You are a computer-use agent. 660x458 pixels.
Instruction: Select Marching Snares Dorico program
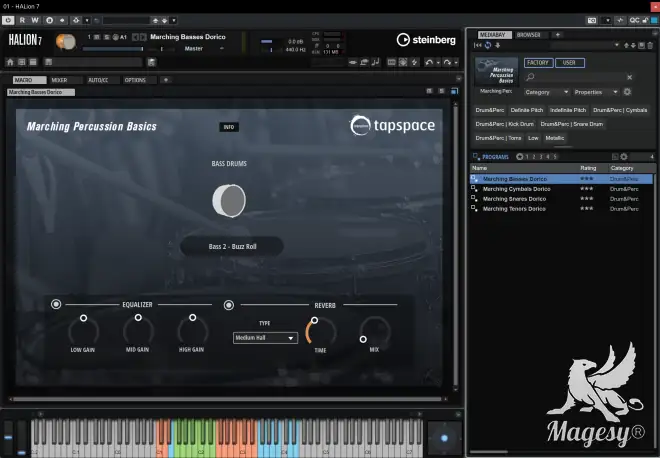click(x=562, y=199)
